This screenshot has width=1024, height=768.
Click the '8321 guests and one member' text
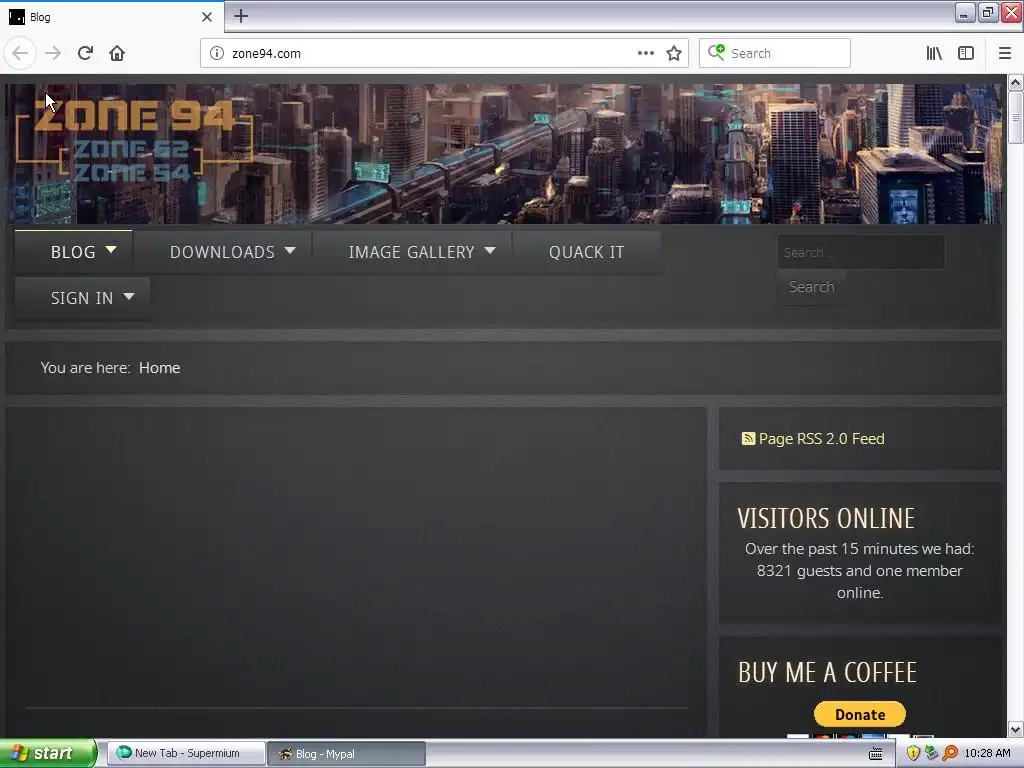click(x=859, y=571)
